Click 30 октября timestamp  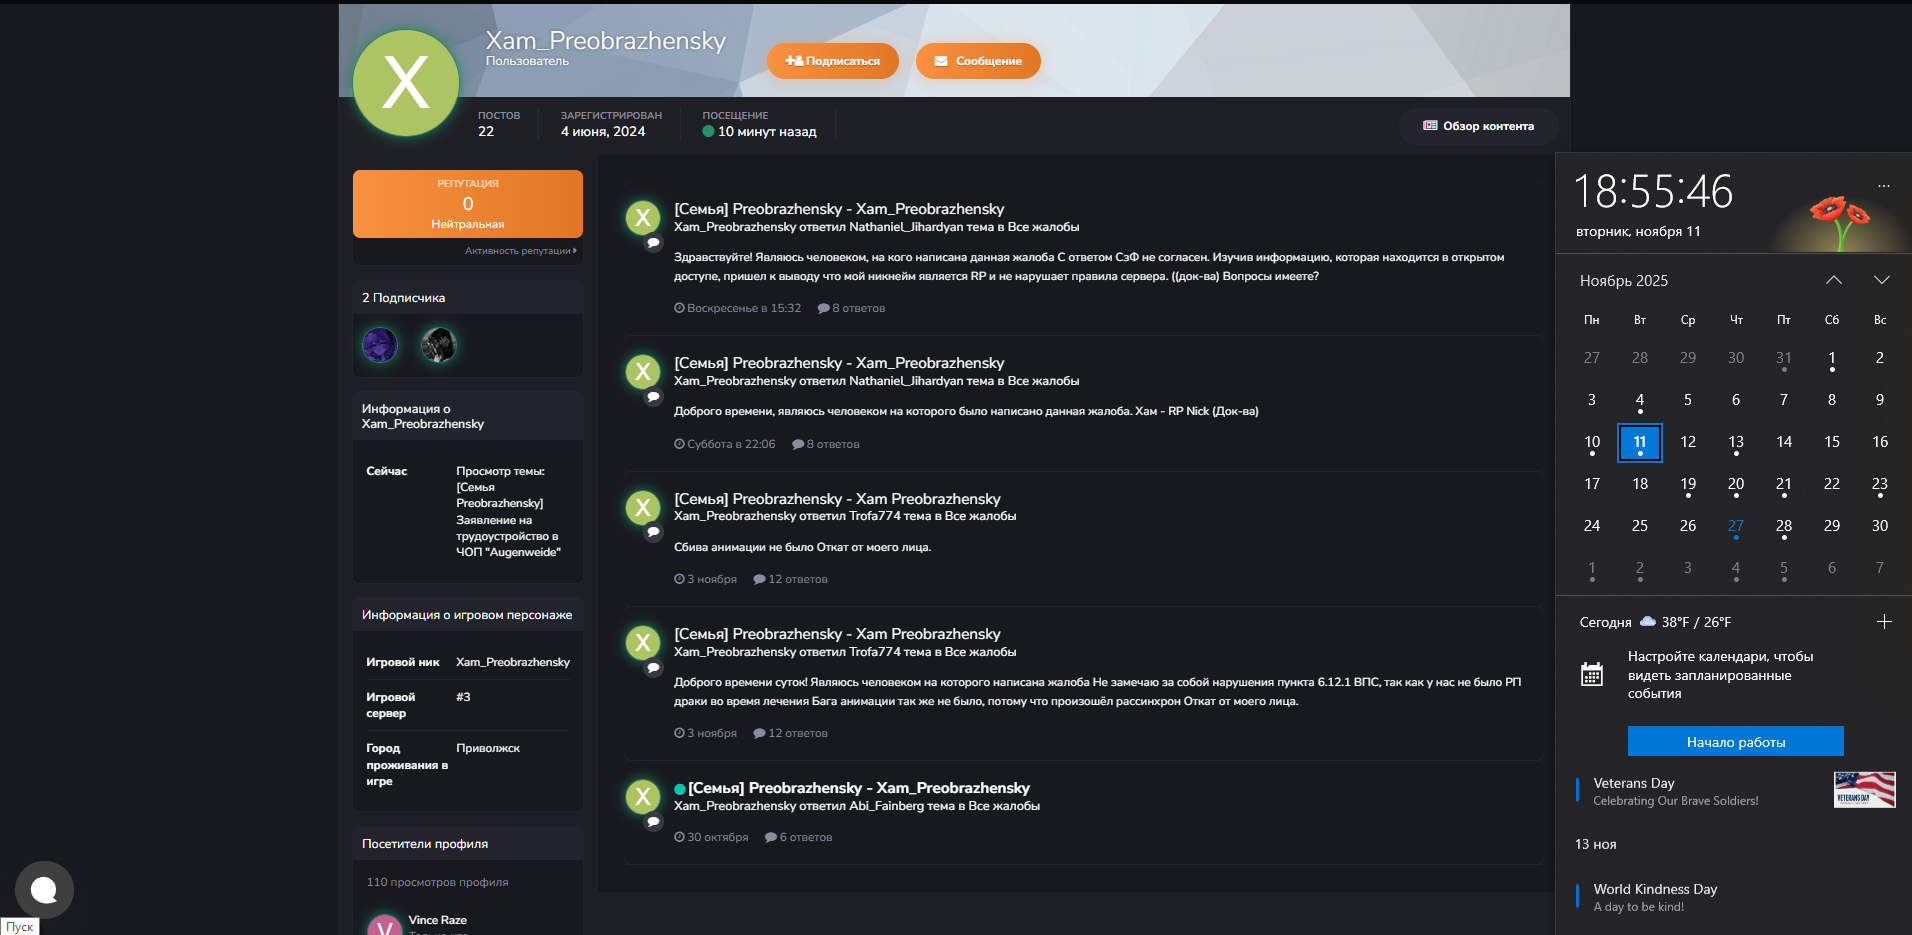711,837
